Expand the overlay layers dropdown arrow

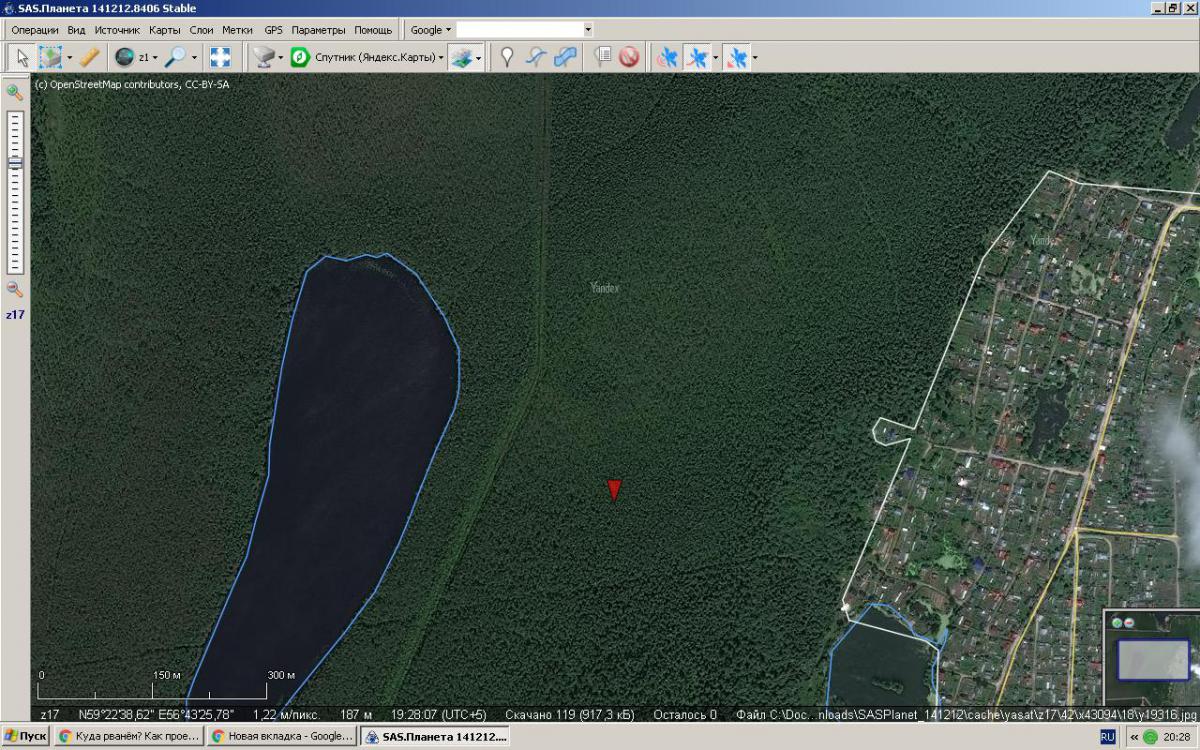[479, 58]
